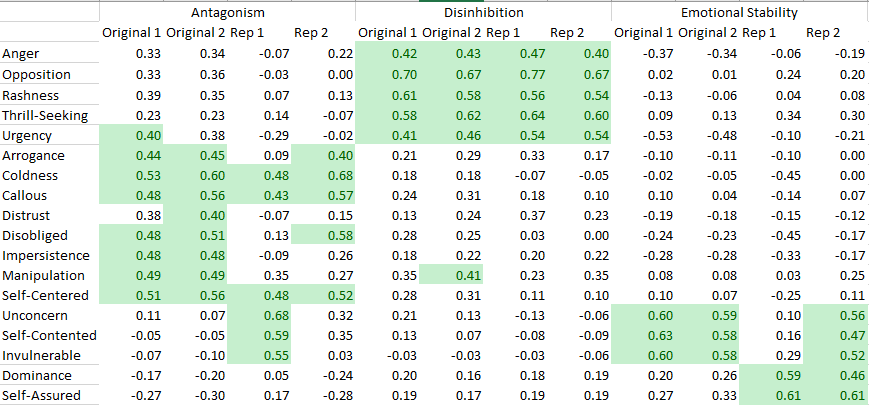
Task: Select the Self-Assured row label cell
Action: tap(40, 396)
